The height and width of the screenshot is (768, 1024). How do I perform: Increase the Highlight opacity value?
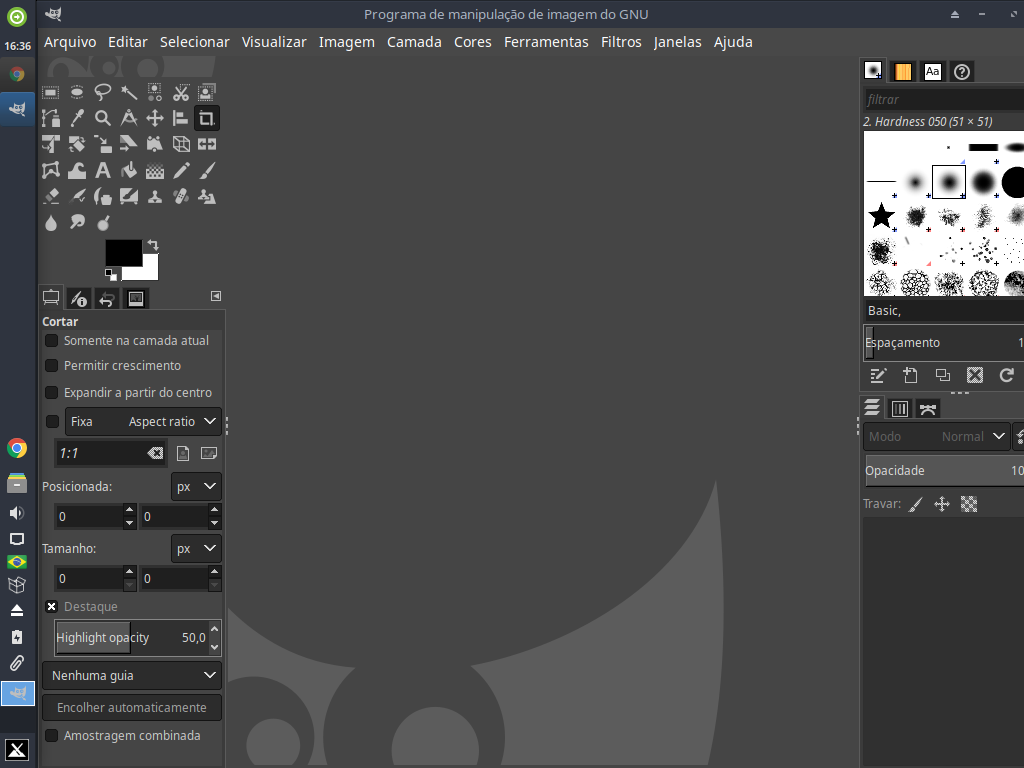[x=214, y=630]
